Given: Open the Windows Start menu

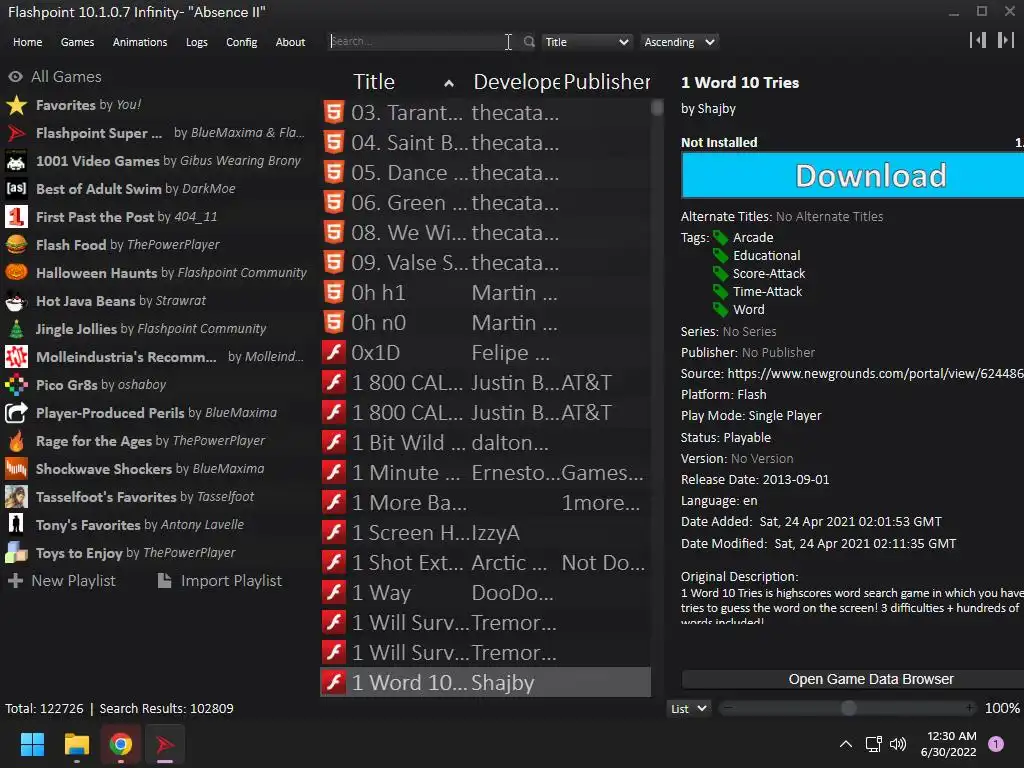Looking at the screenshot, I should point(32,744).
